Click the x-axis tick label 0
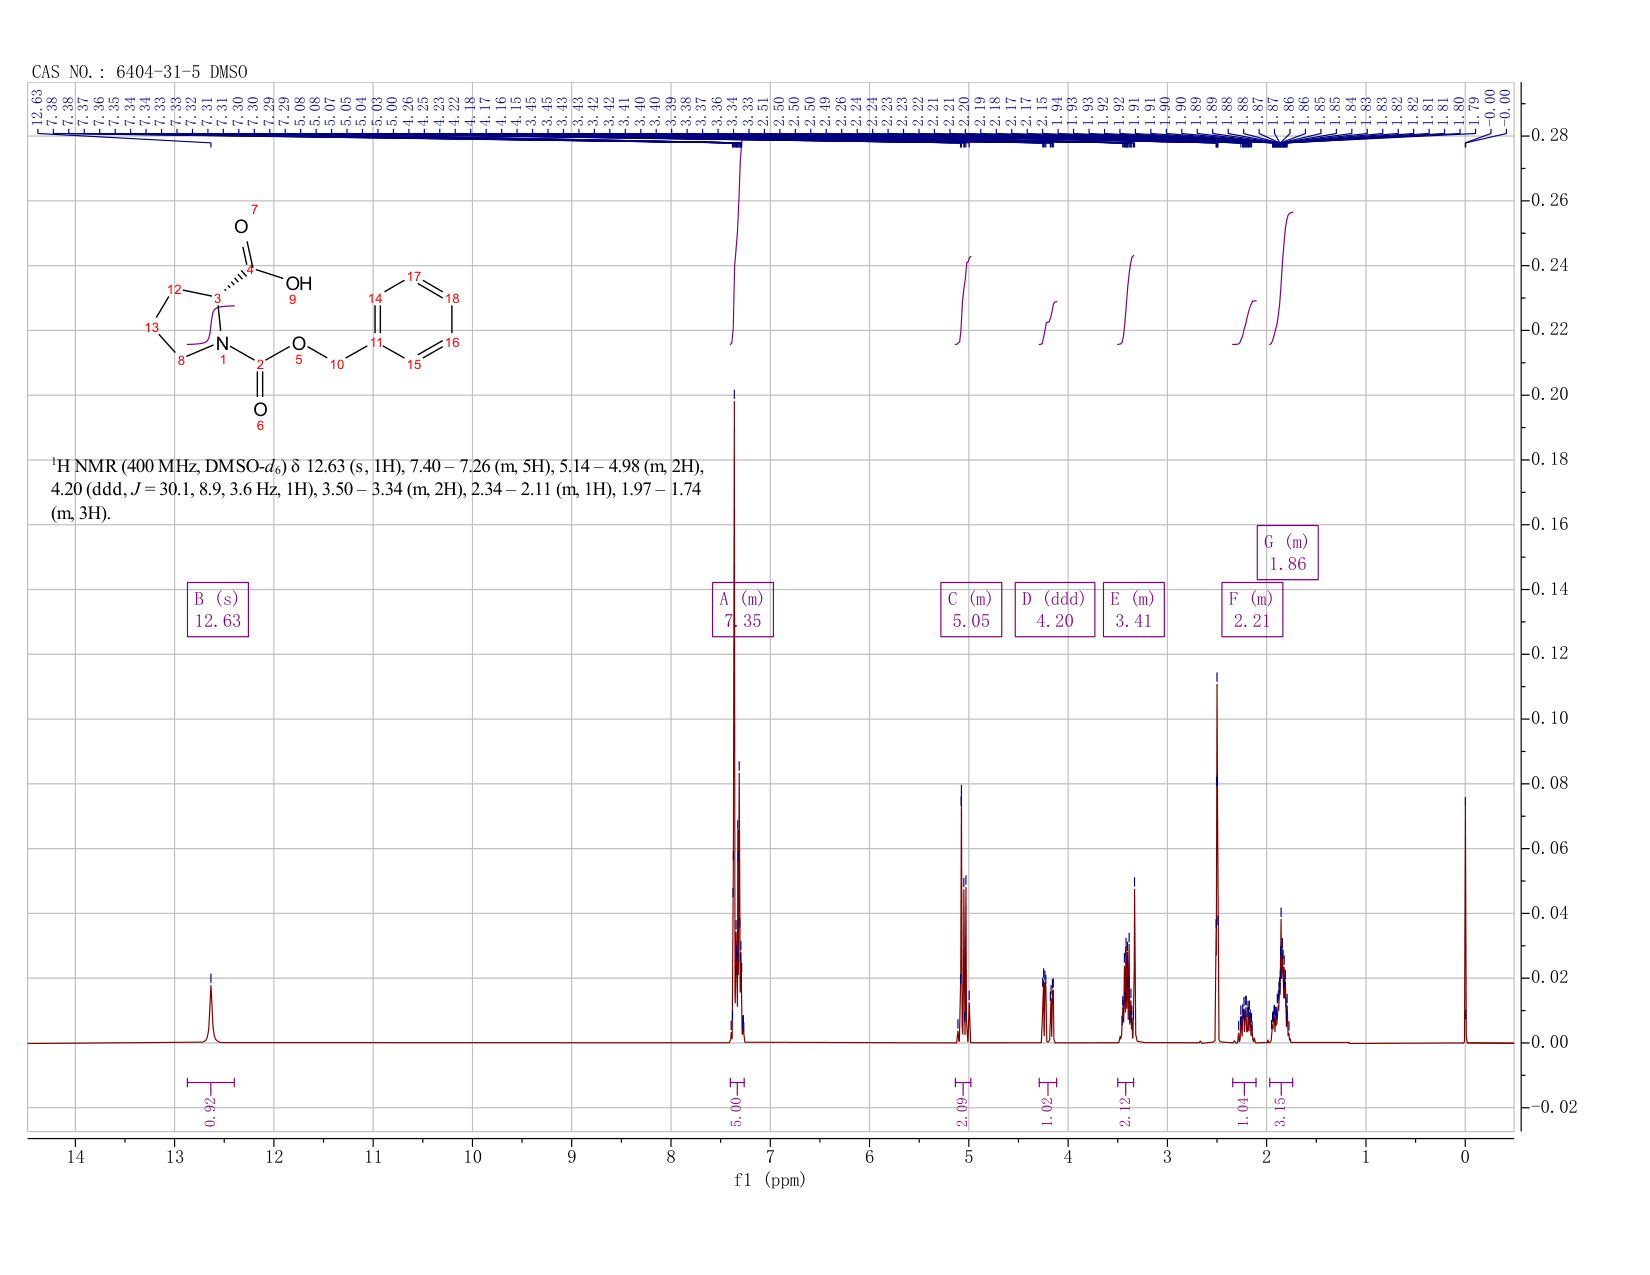 [1465, 1157]
